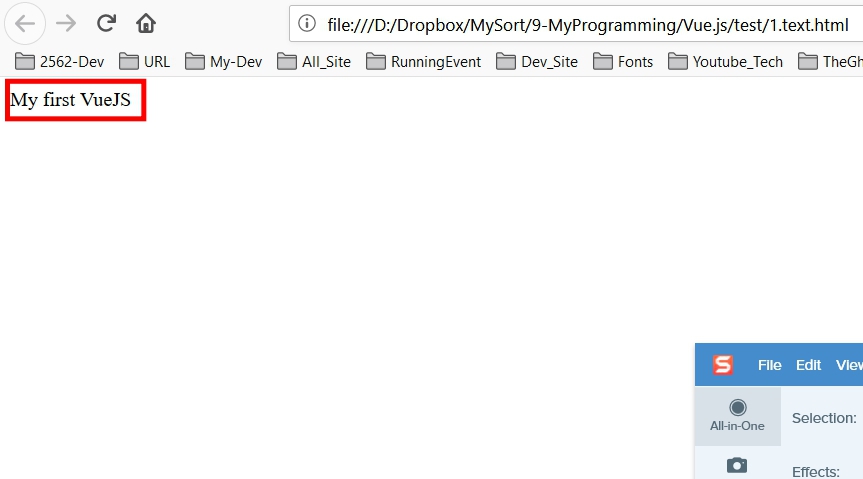Image resolution: width=863 pixels, height=479 pixels.
Task: Open the Fonts bookmark folder
Action: click(622, 62)
